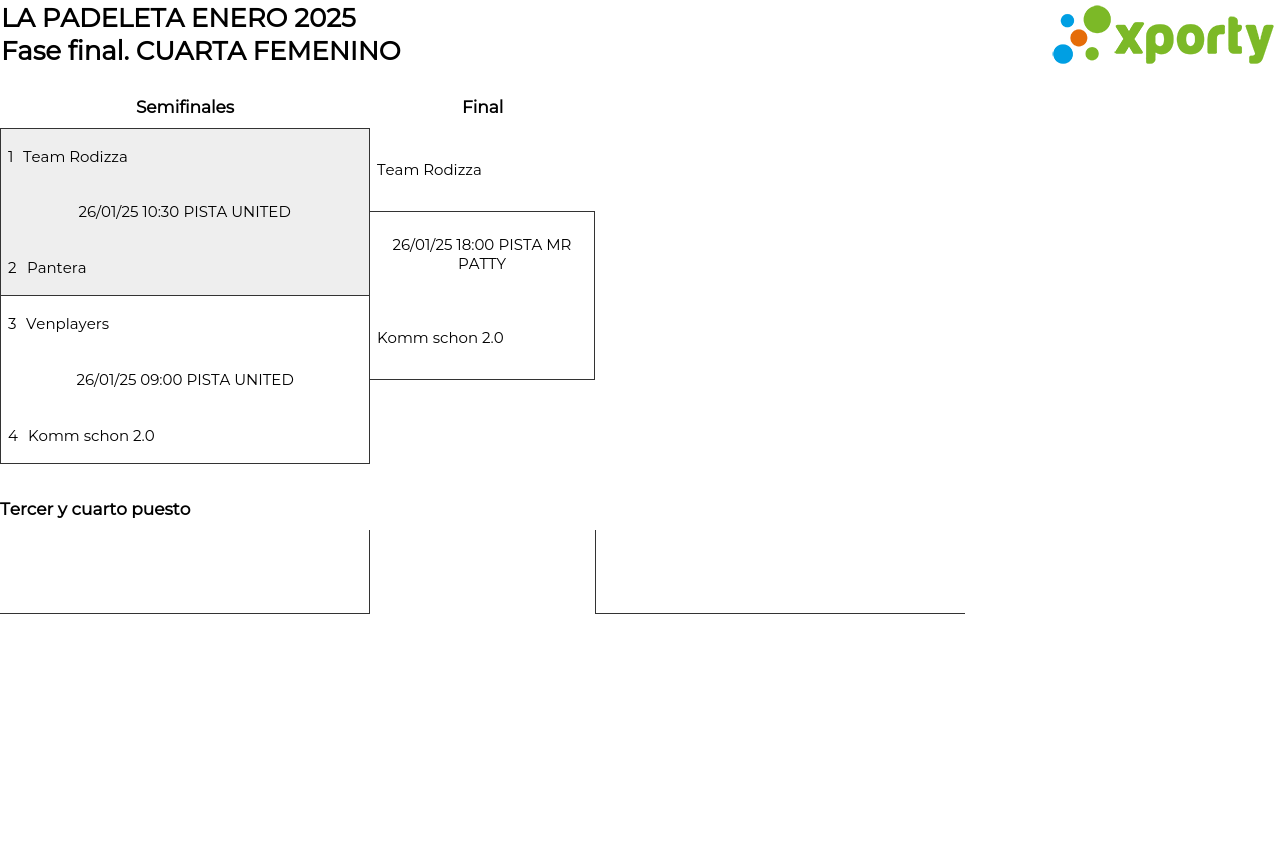Select Komm schon 2.0 in the semifinals
This screenshot has height=844, width=1280.
(91, 436)
